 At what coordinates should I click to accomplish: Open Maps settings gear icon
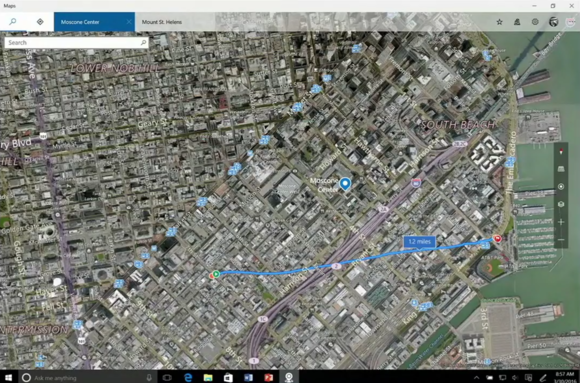(x=535, y=22)
